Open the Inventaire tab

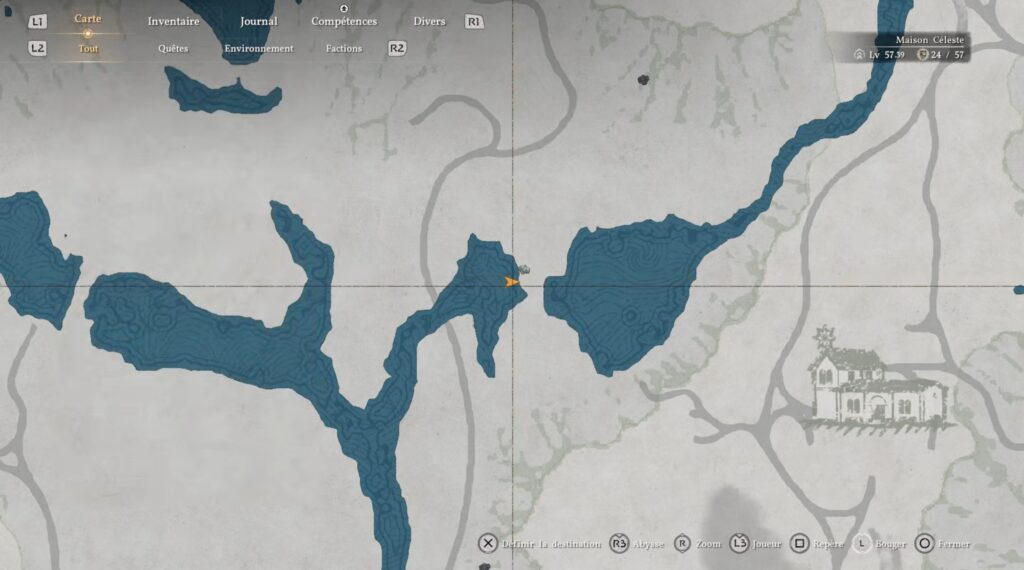[173, 21]
